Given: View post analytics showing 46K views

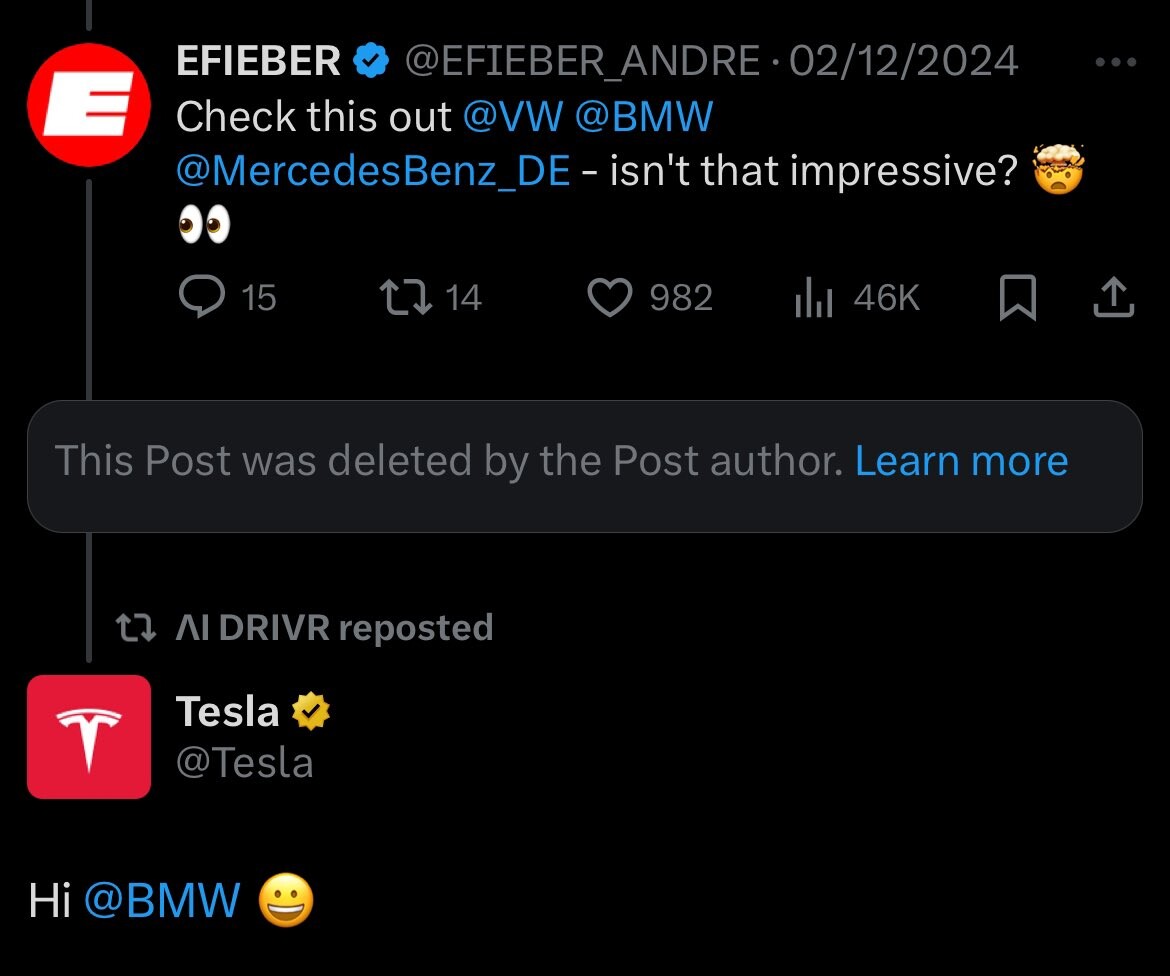Looking at the screenshot, I should pyautogui.click(x=813, y=298).
